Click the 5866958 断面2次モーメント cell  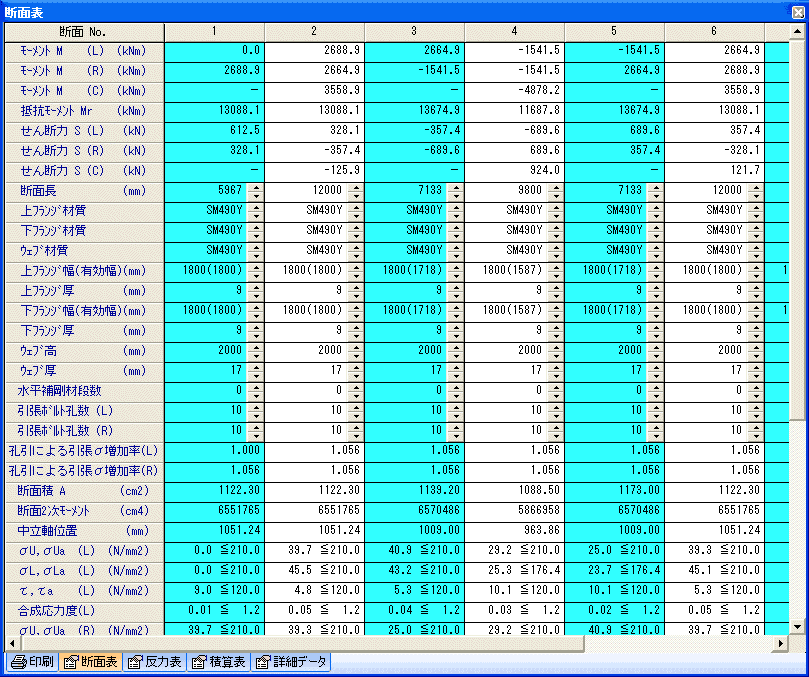pyautogui.click(x=514, y=511)
